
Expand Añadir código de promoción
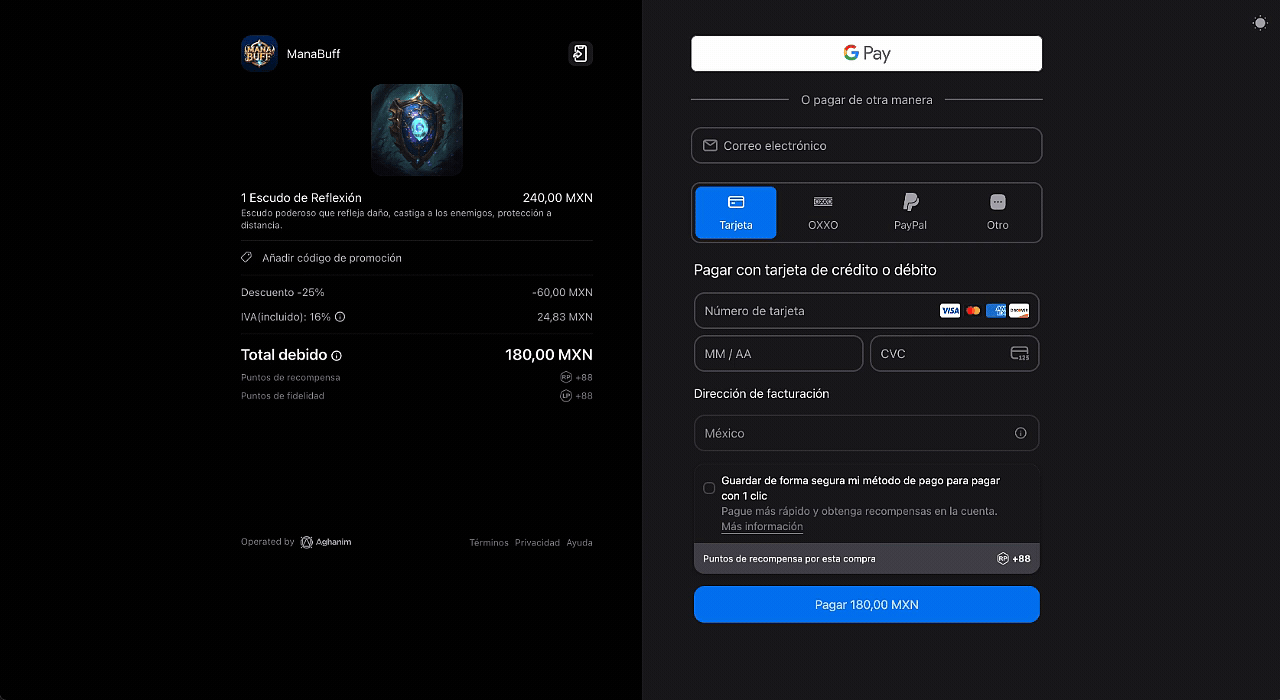(332, 258)
